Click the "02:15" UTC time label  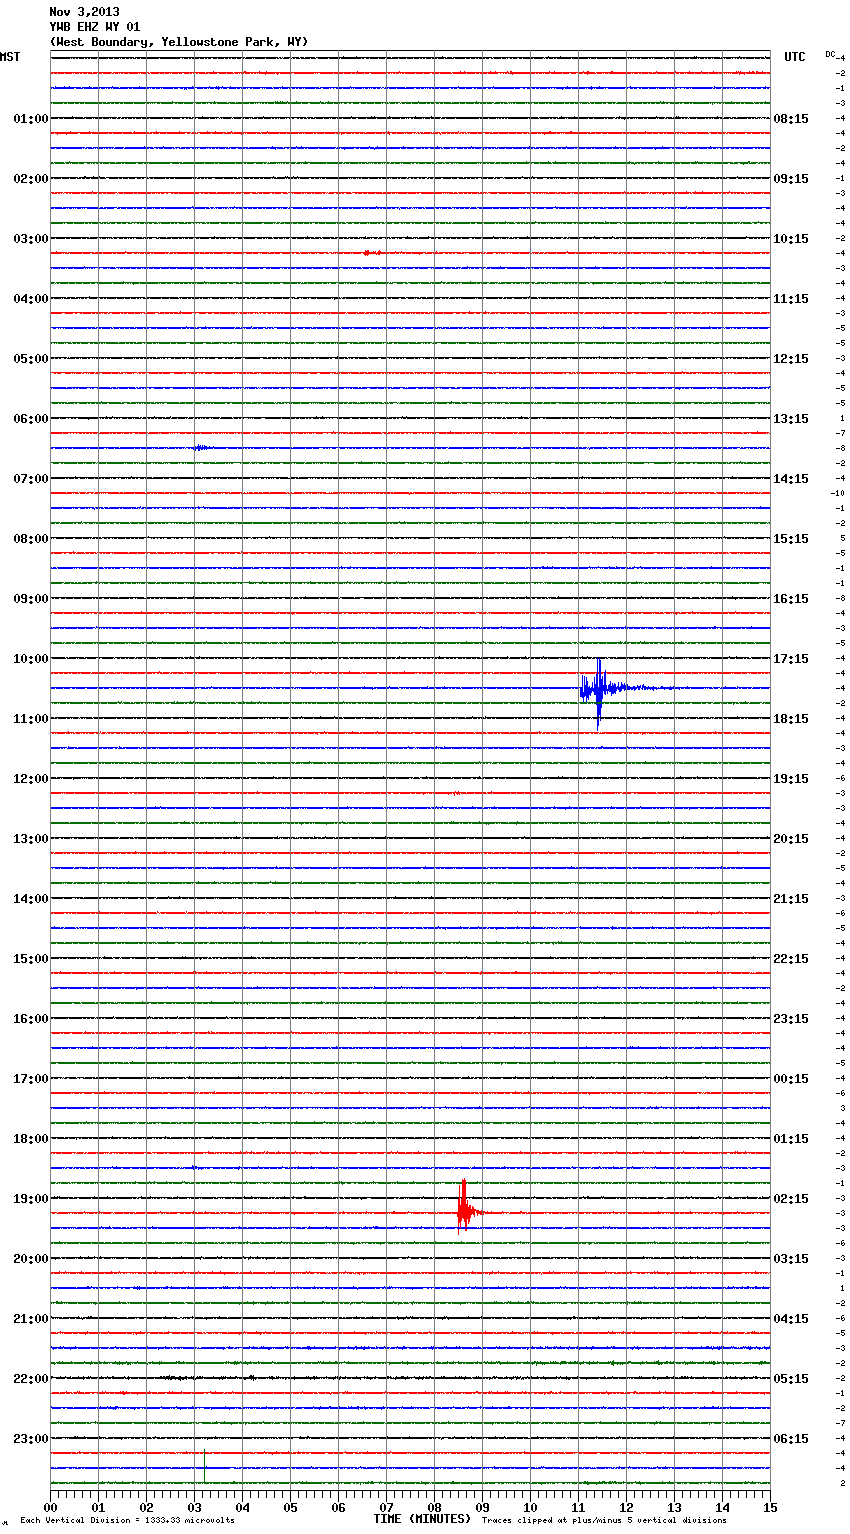pyautogui.click(x=791, y=1199)
